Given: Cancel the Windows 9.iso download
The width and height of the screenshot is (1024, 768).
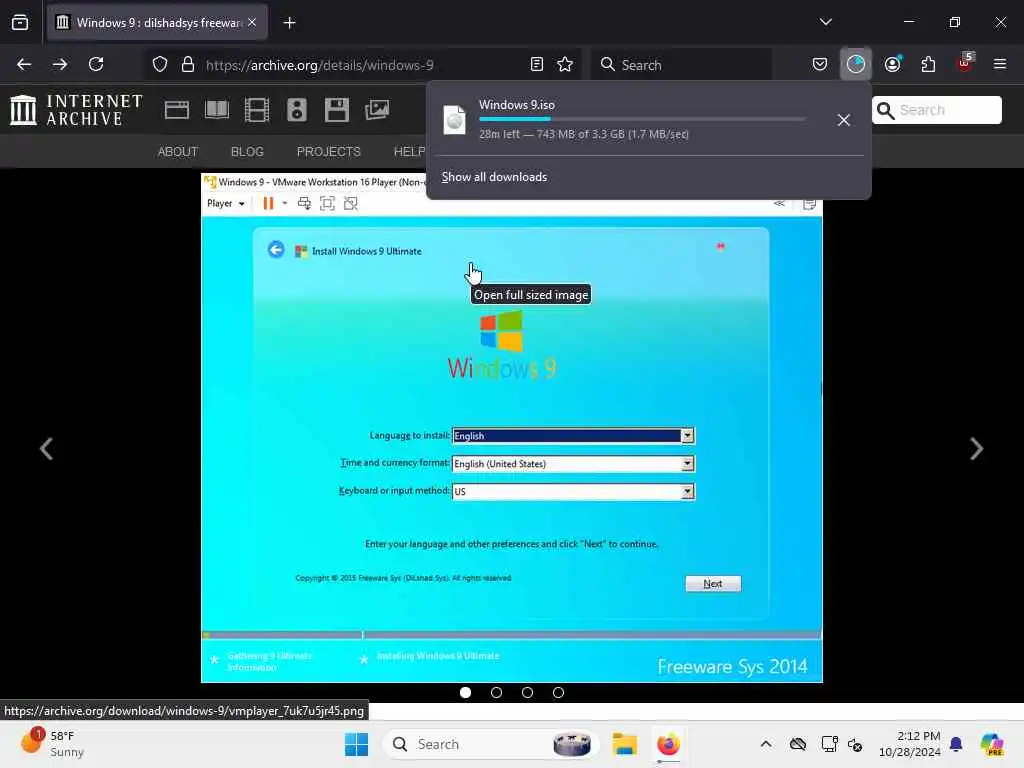Looking at the screenshot, I should [843, 120].
